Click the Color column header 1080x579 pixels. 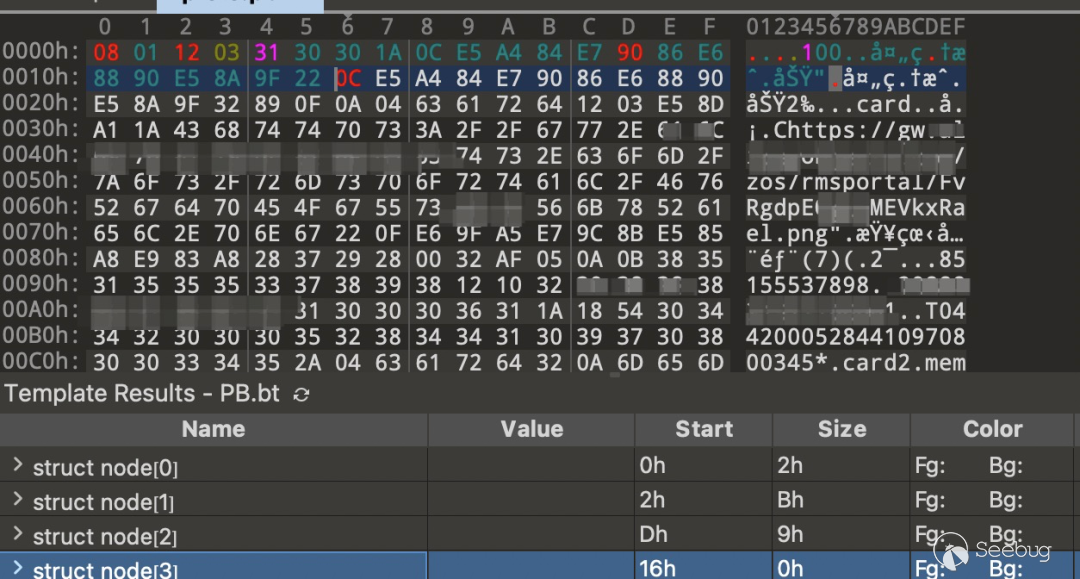[x=992, y=429]
